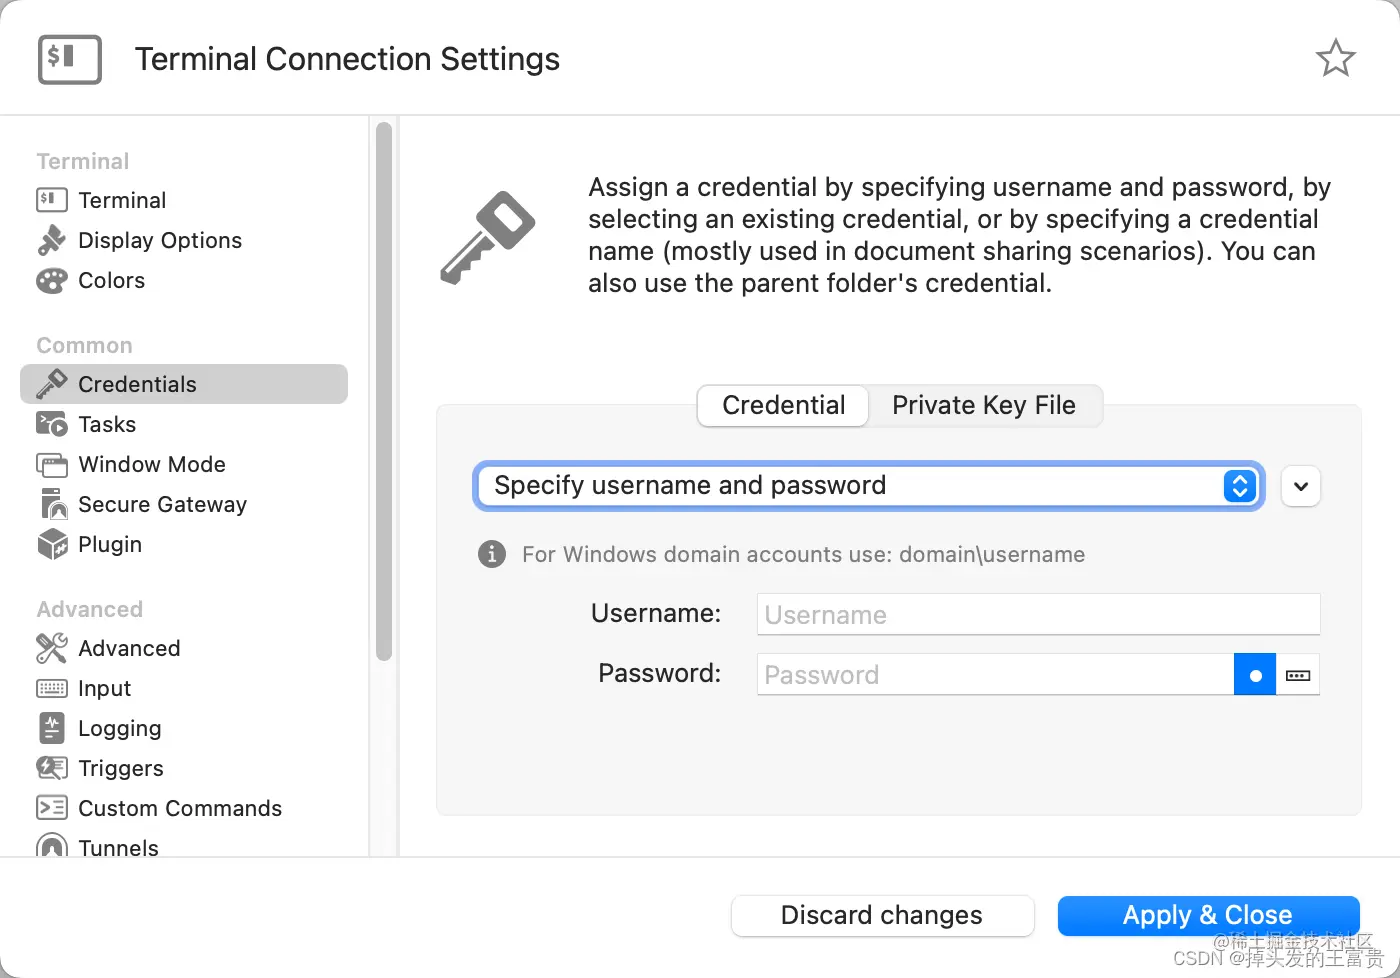Click the Discard changes button
Screen dimensions: 1400x978
(881, 915)
